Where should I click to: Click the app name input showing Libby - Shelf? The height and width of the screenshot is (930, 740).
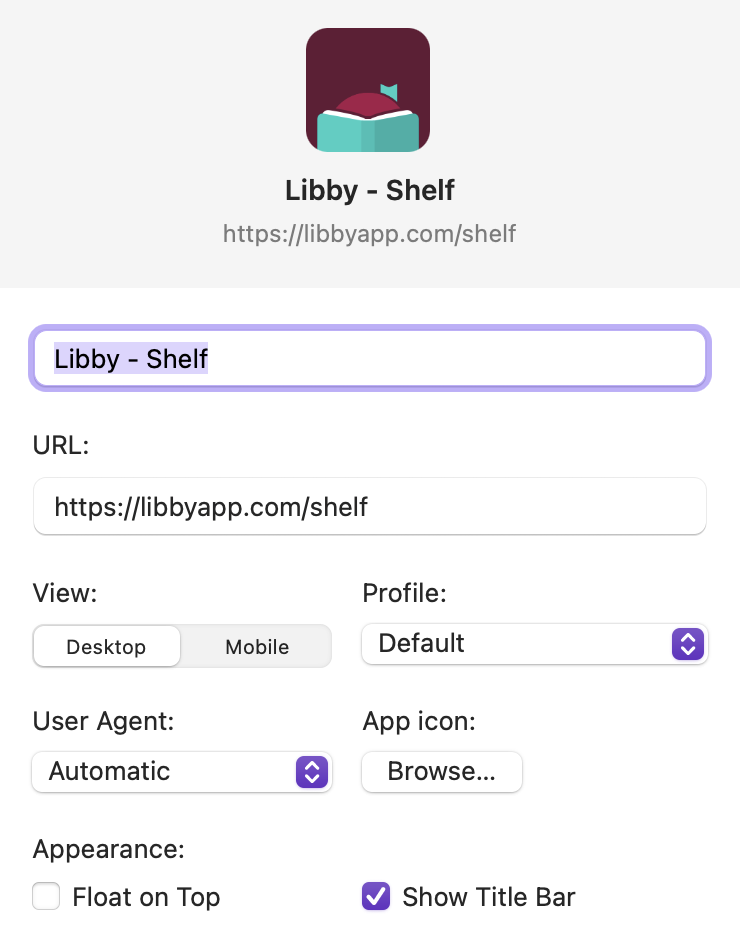click(370, 358)
